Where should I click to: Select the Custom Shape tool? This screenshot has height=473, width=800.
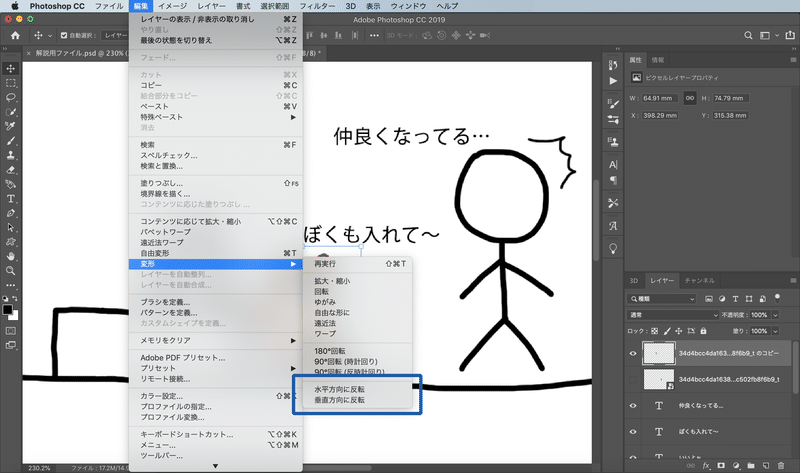pyautogui.click(x=11, y=242)
